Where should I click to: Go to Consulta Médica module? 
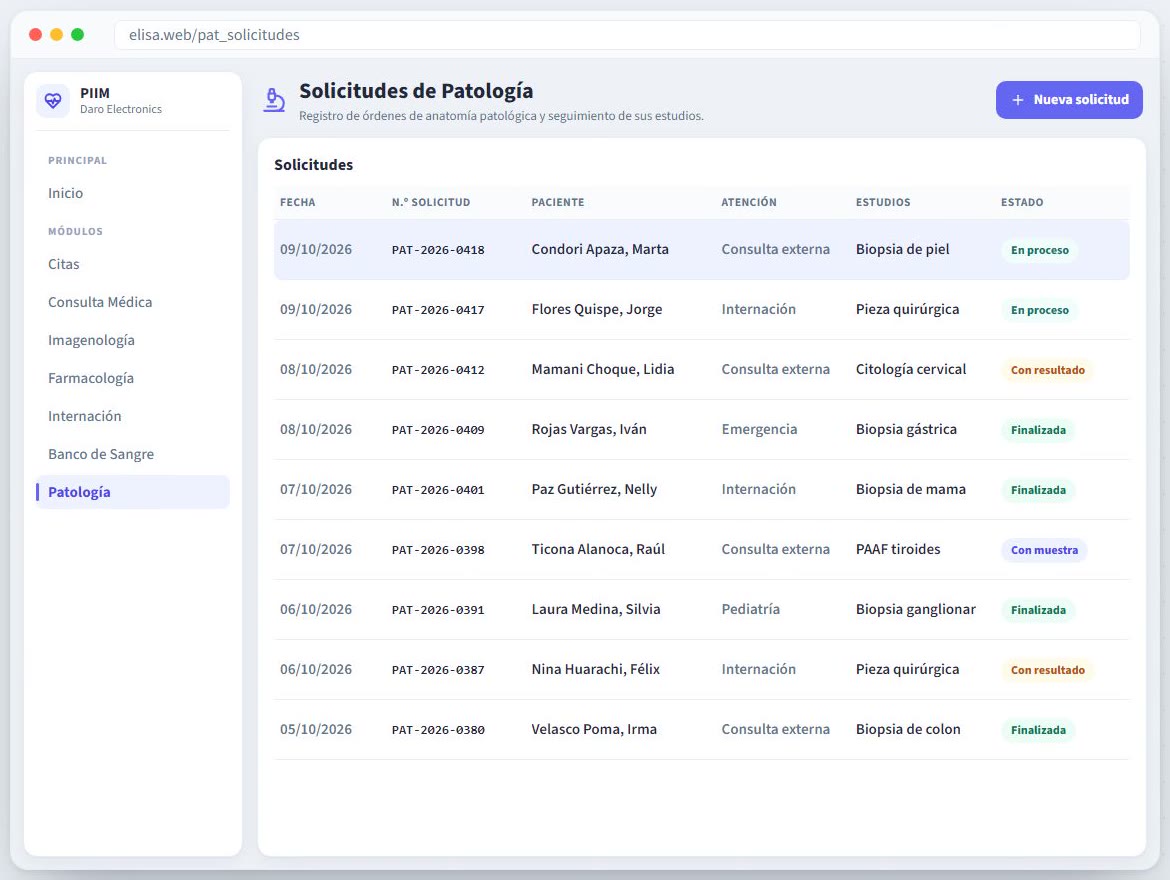pos(133,302)
